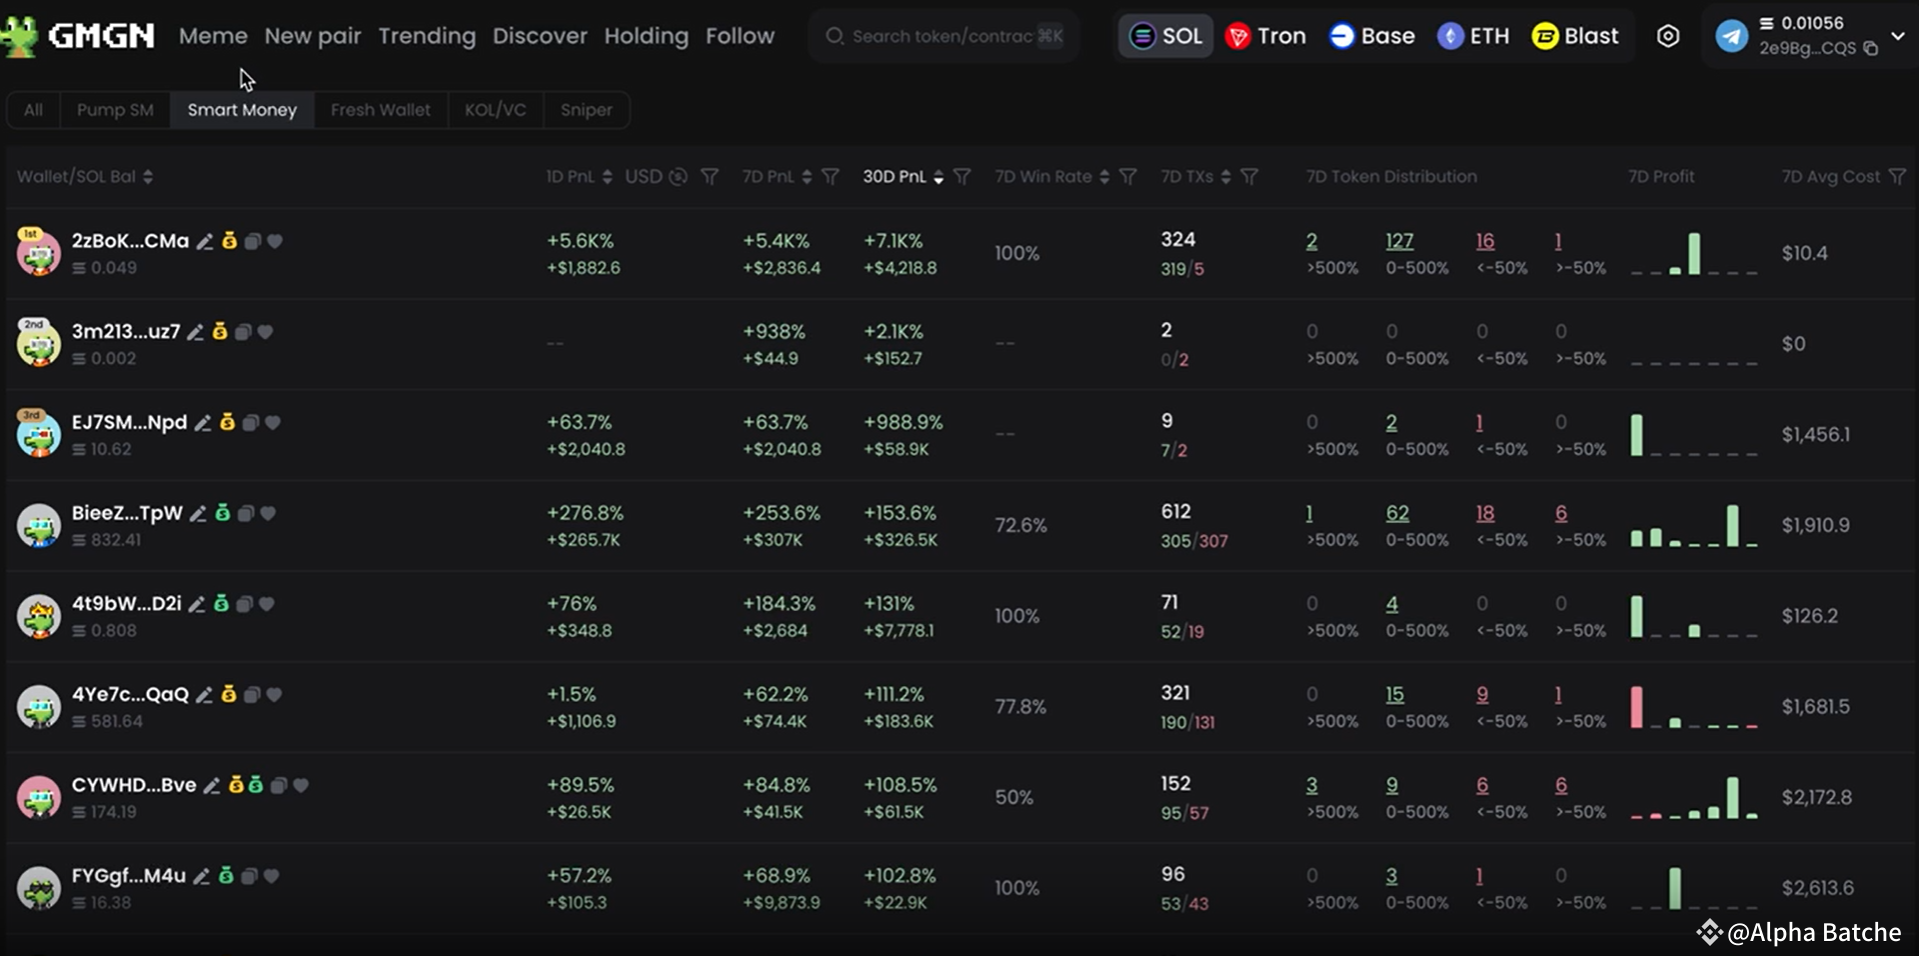This screenshot has width=1919, height=956.
Task: Toggle USD display in the 1D PnL column
Action: pos(677,176)
